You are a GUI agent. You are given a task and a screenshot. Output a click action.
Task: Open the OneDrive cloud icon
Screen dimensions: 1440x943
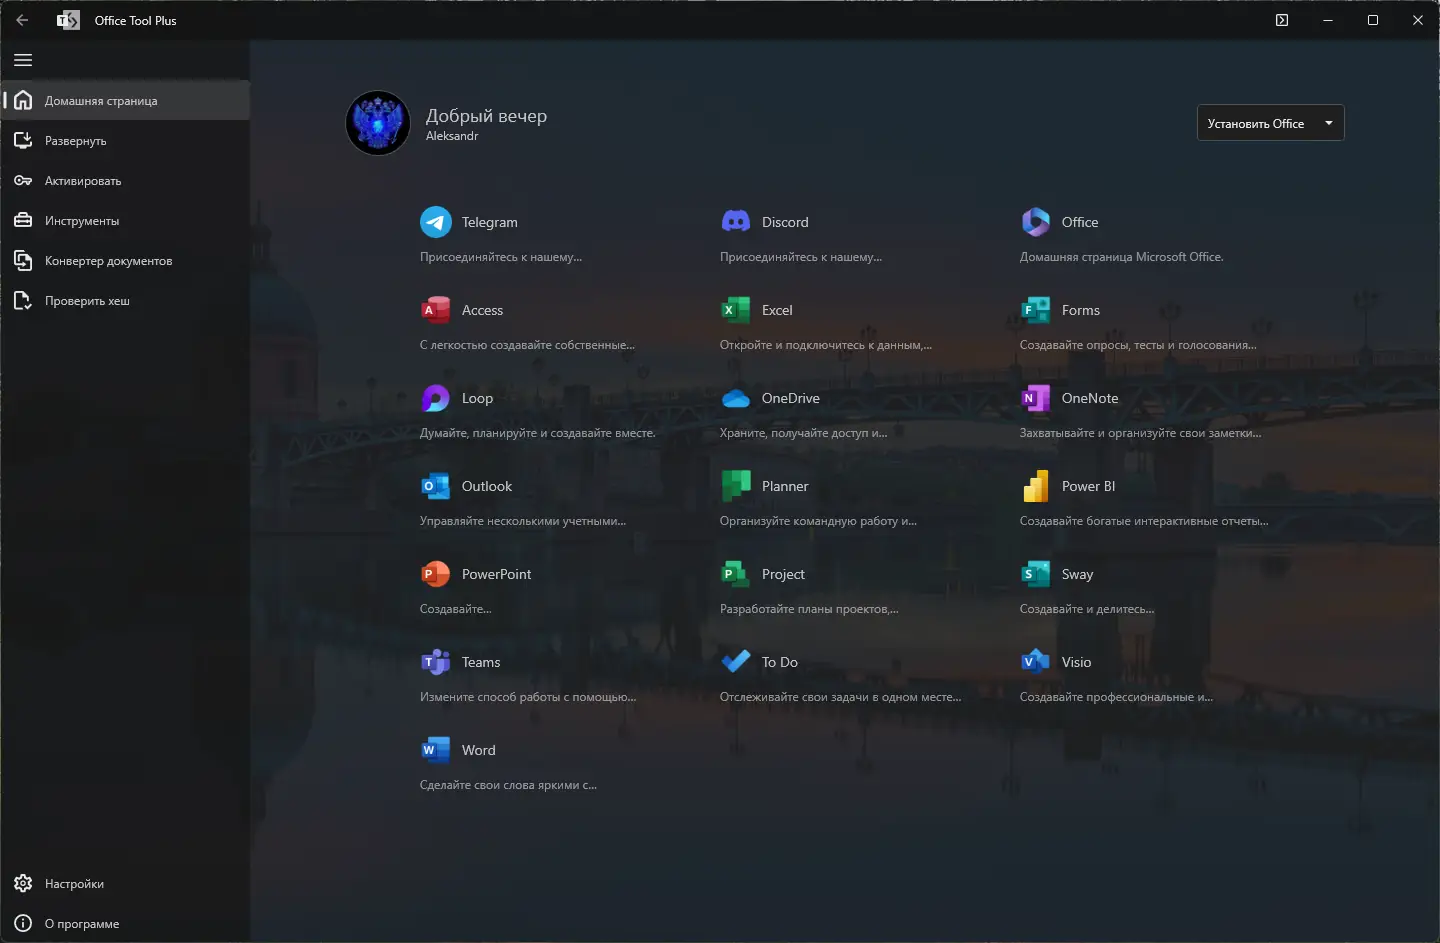pyautogui.click(x=736, y=398)
